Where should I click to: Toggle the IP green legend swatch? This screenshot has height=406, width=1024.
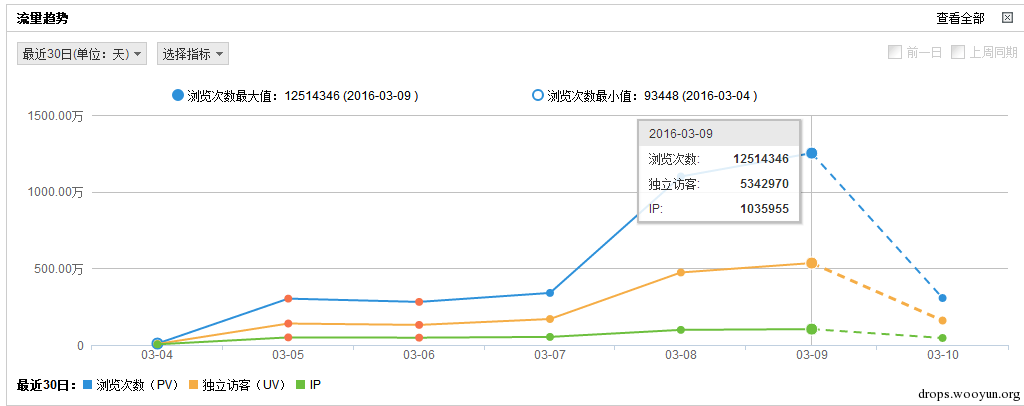coord(300,385)
